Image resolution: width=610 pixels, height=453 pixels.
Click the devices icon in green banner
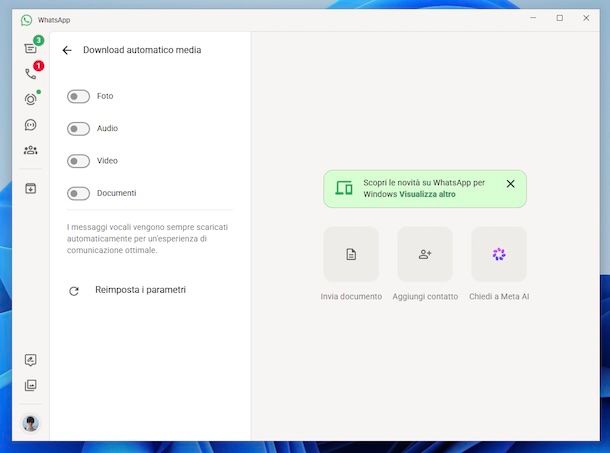(x=344, y=188)
